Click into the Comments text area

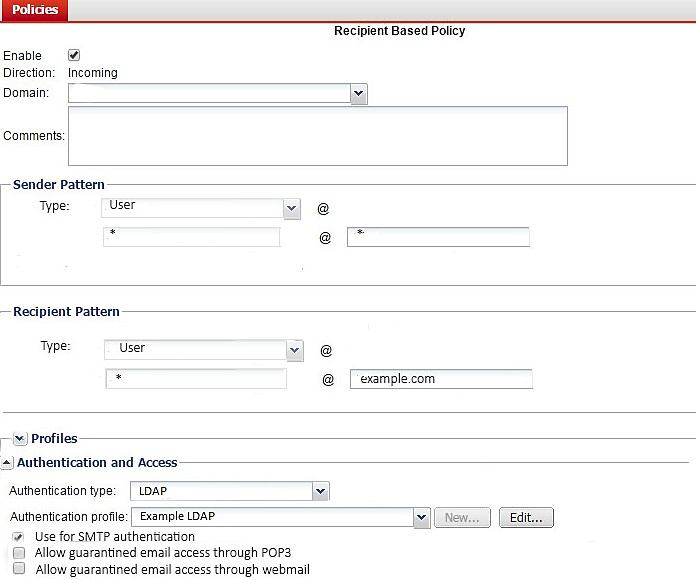pos(317,136)
